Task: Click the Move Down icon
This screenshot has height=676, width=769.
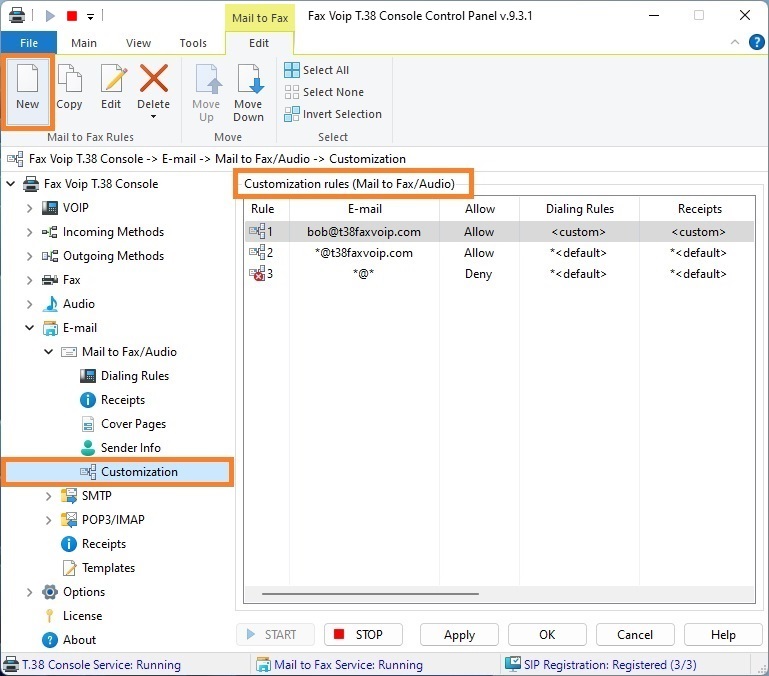Action: [249, 78]
